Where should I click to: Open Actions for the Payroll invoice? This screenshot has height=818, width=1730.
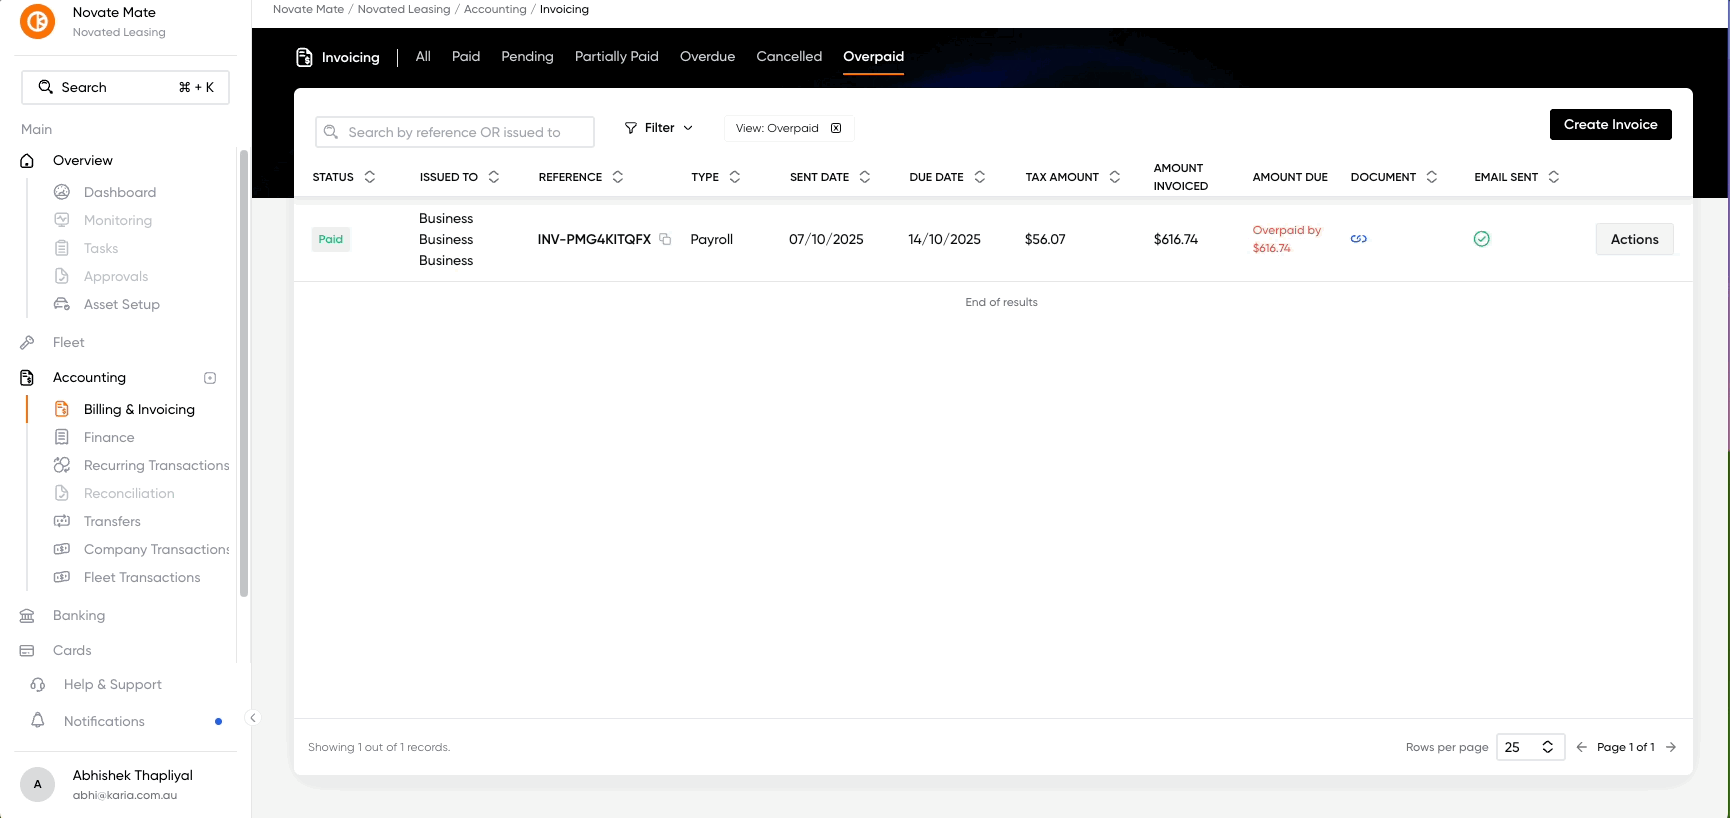(x=1634, y=239)
